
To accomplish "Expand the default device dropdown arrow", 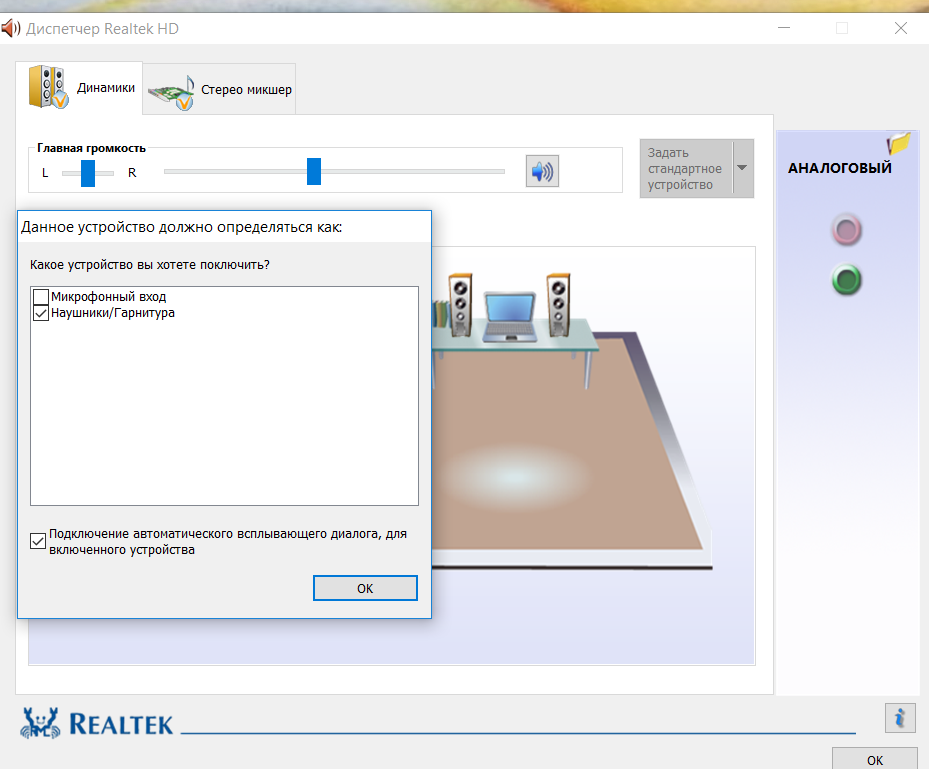I will (742, 168).
